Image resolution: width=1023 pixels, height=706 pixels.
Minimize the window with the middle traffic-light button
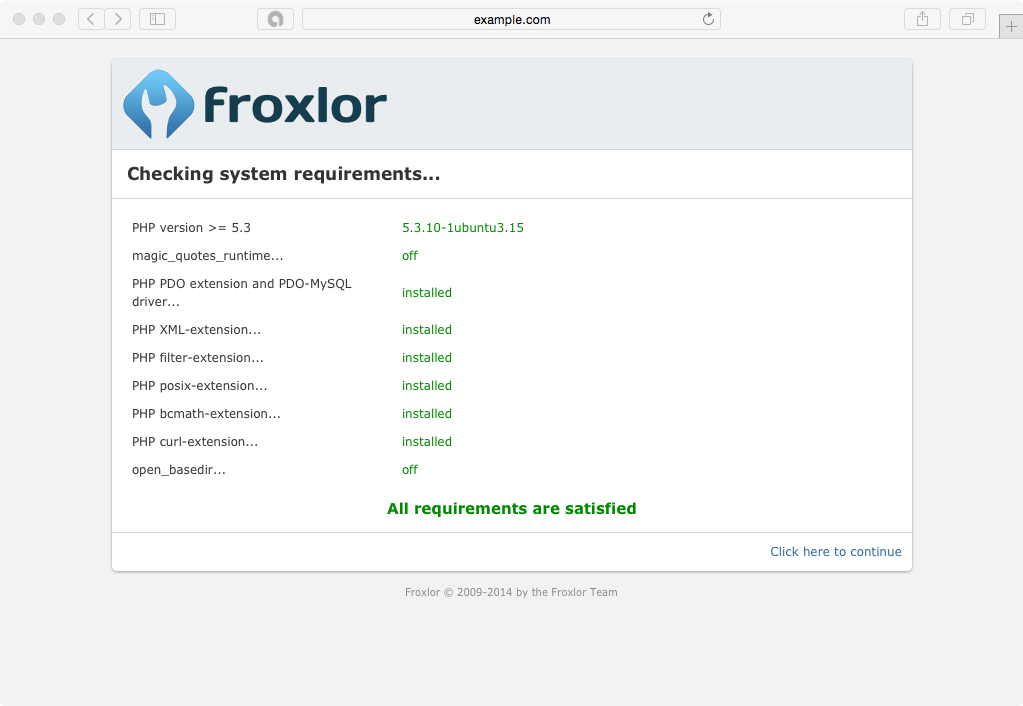[39, 19]
